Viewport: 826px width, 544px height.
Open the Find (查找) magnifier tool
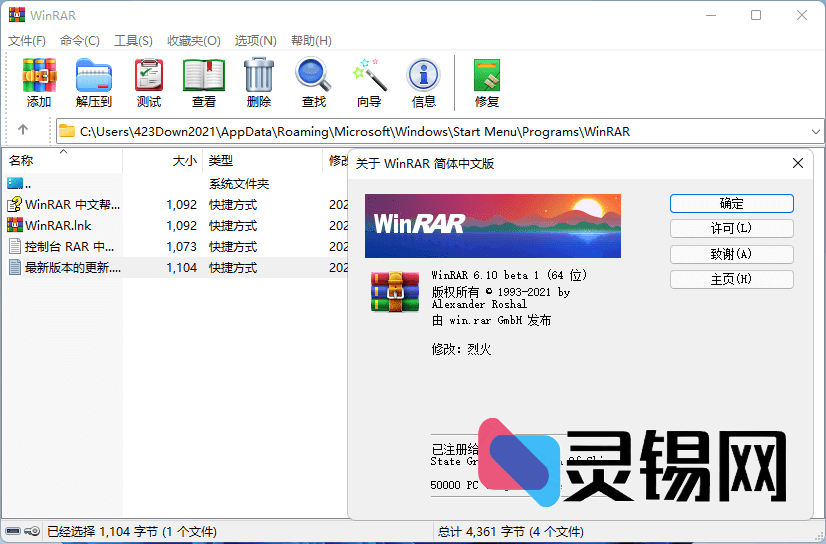(314, 83)
